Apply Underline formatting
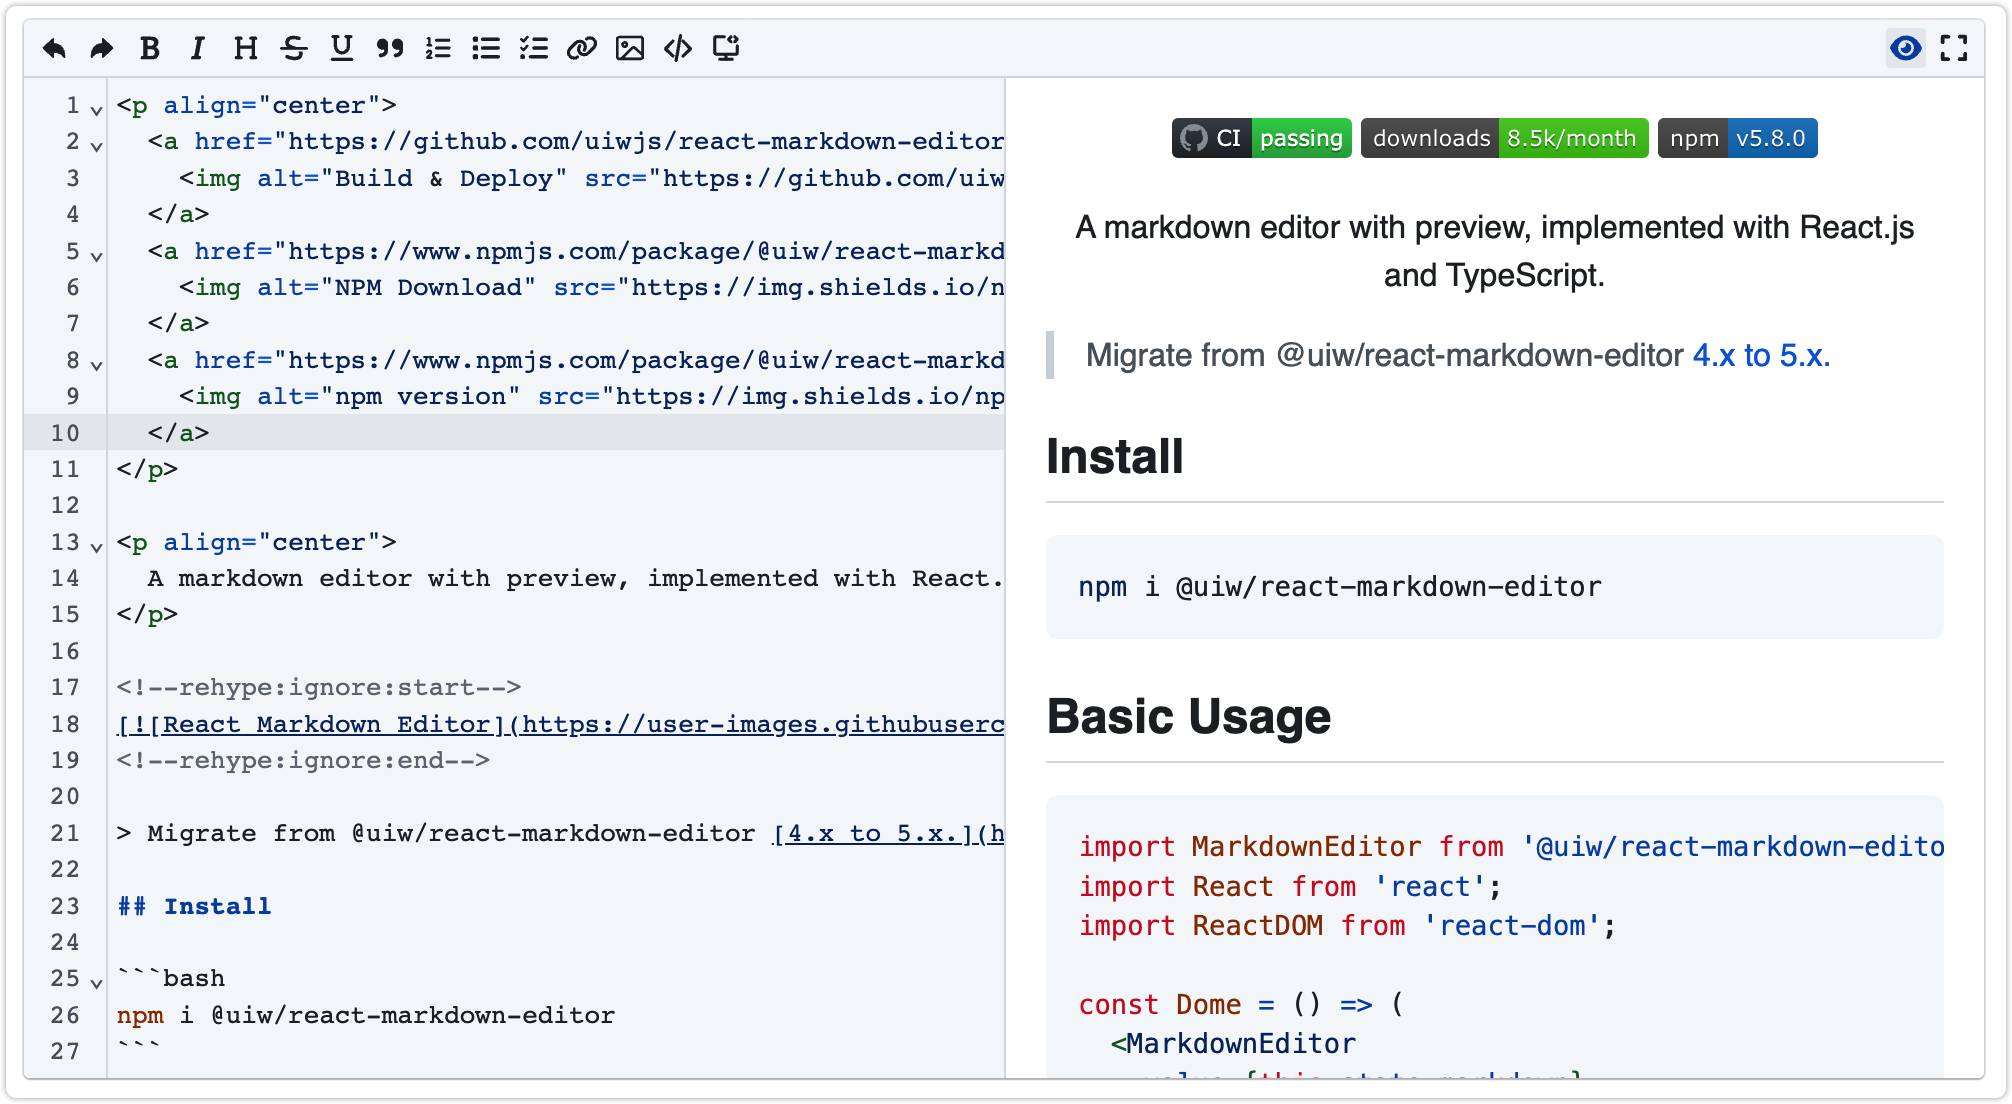The height and width of the screenshot is (1104, 2012). pyautogui.click(x=341, y=47)
